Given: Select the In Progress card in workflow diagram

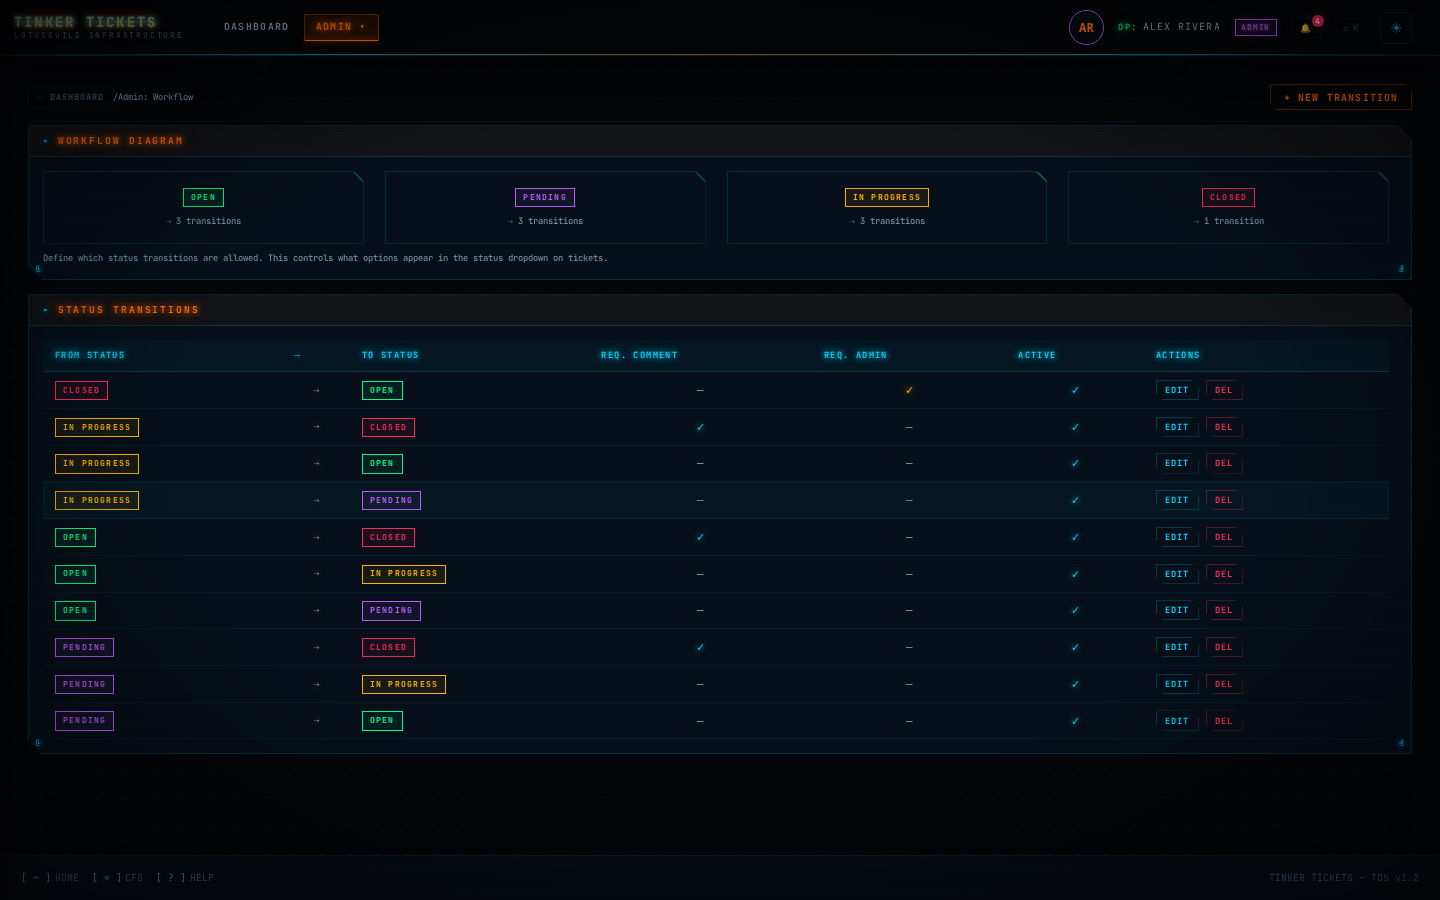Looking at the screenshot, I should 887,207.
